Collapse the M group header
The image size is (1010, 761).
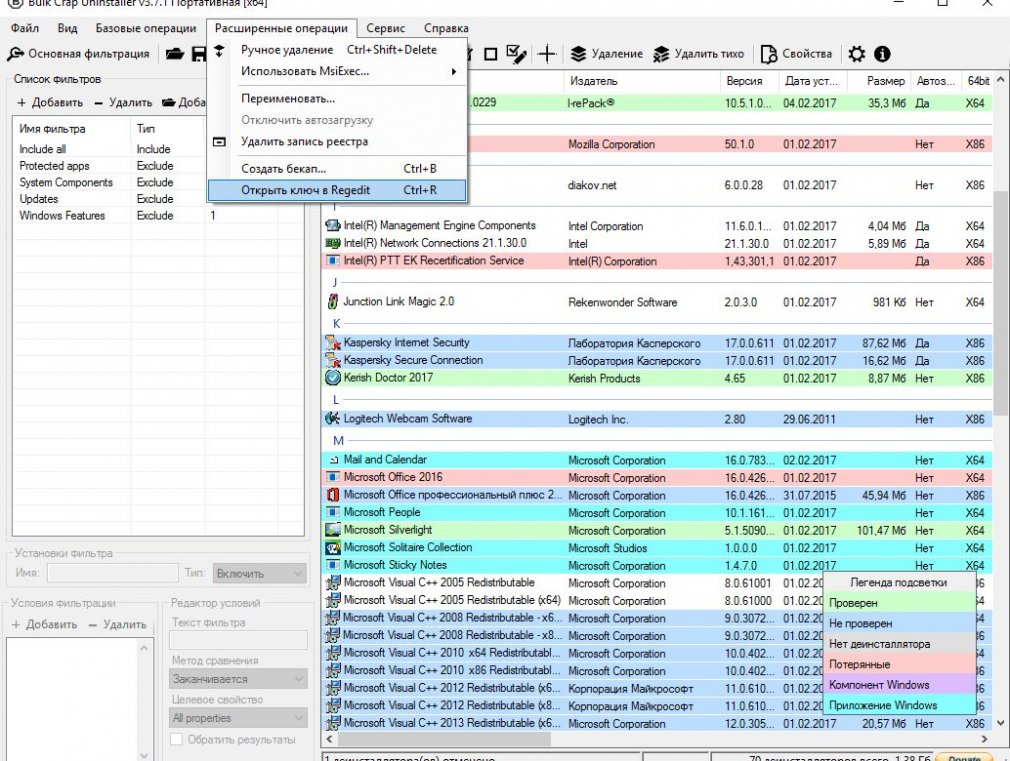[x=338, y=441]
